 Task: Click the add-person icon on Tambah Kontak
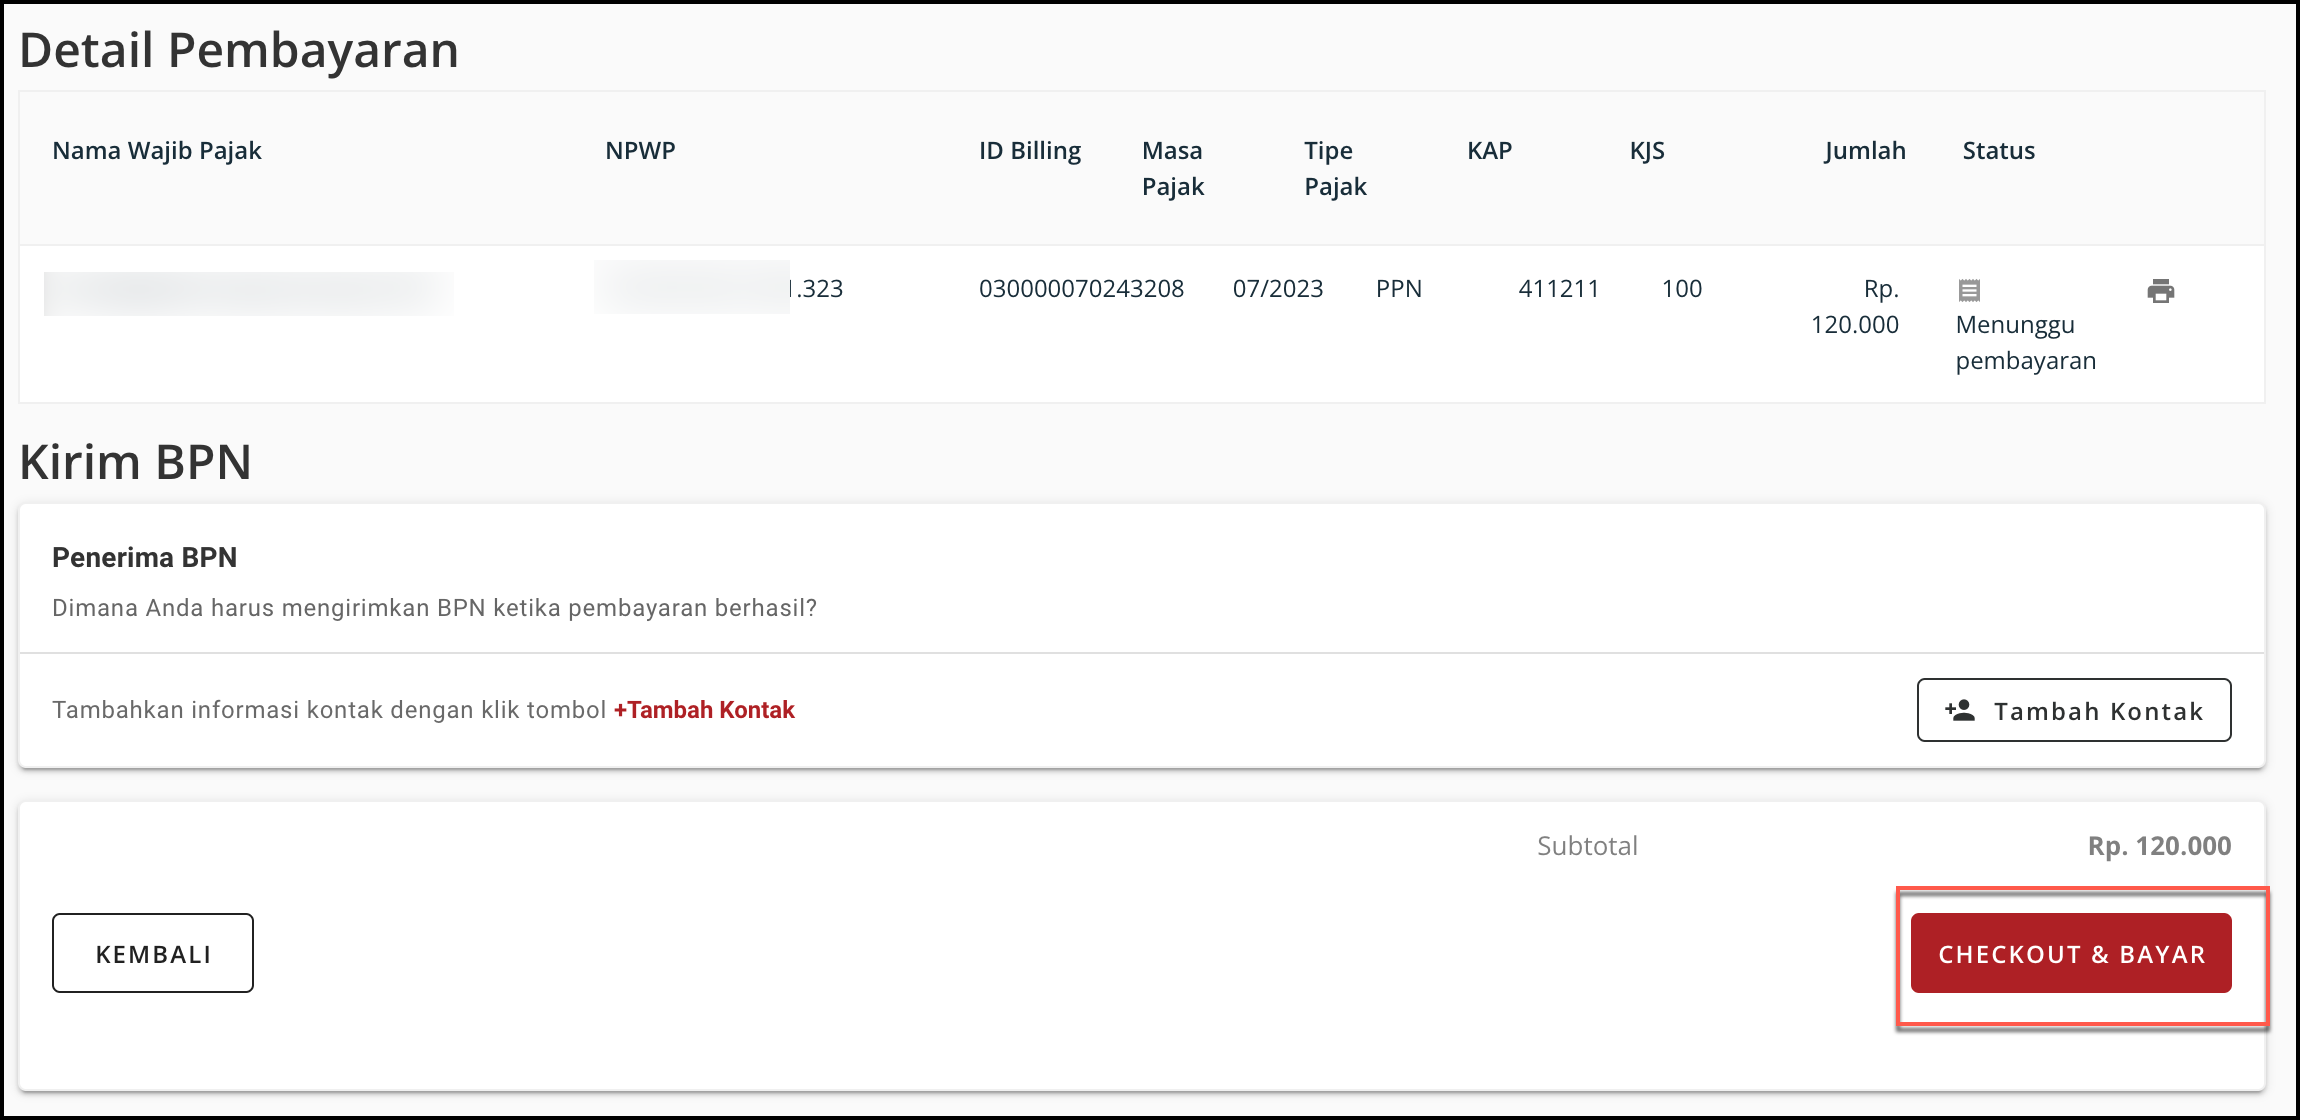1960,710
